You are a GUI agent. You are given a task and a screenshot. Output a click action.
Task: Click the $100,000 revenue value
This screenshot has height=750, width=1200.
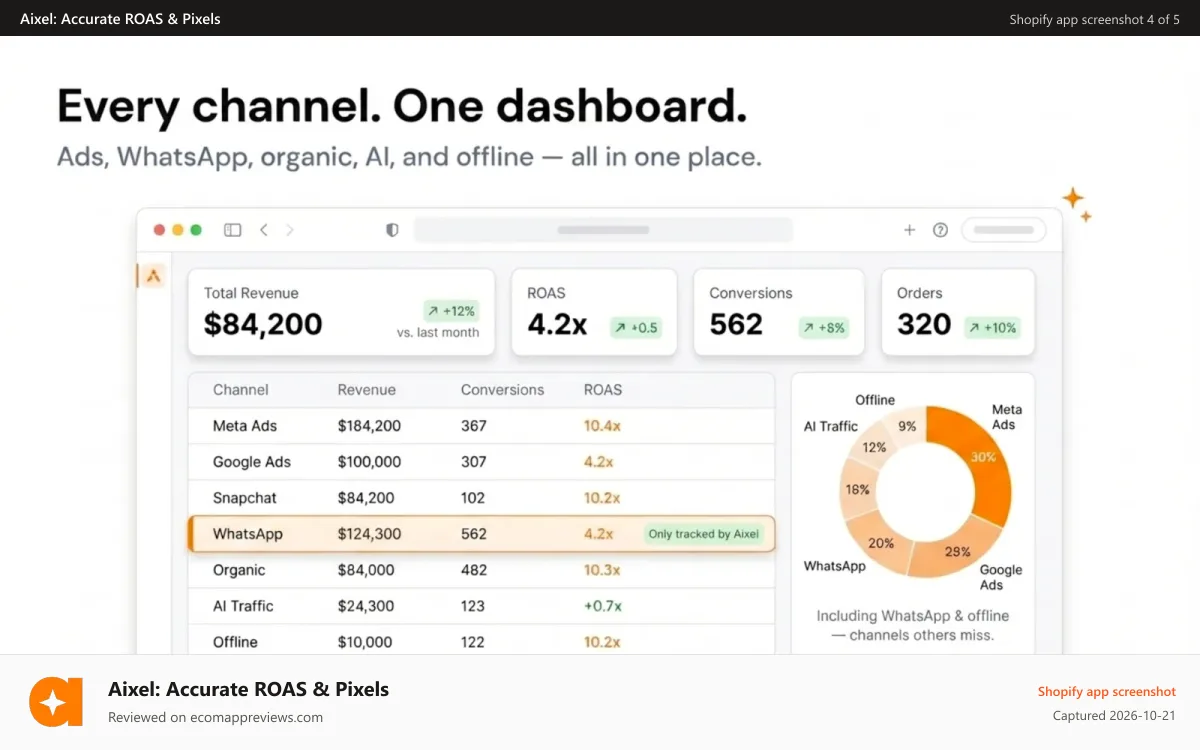pyautogui.click(x=369, y=462)
